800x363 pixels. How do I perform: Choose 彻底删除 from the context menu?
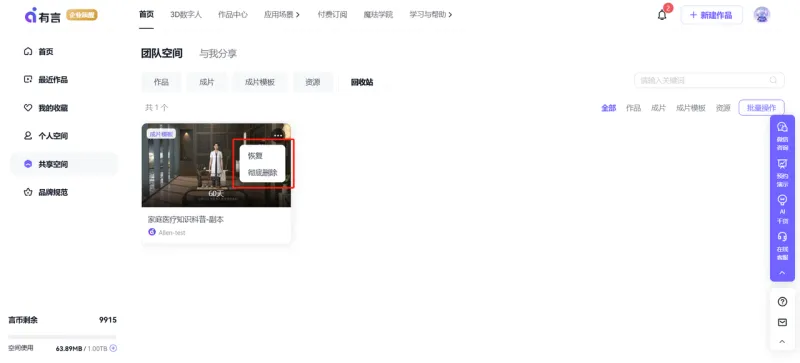pos(262,173)
